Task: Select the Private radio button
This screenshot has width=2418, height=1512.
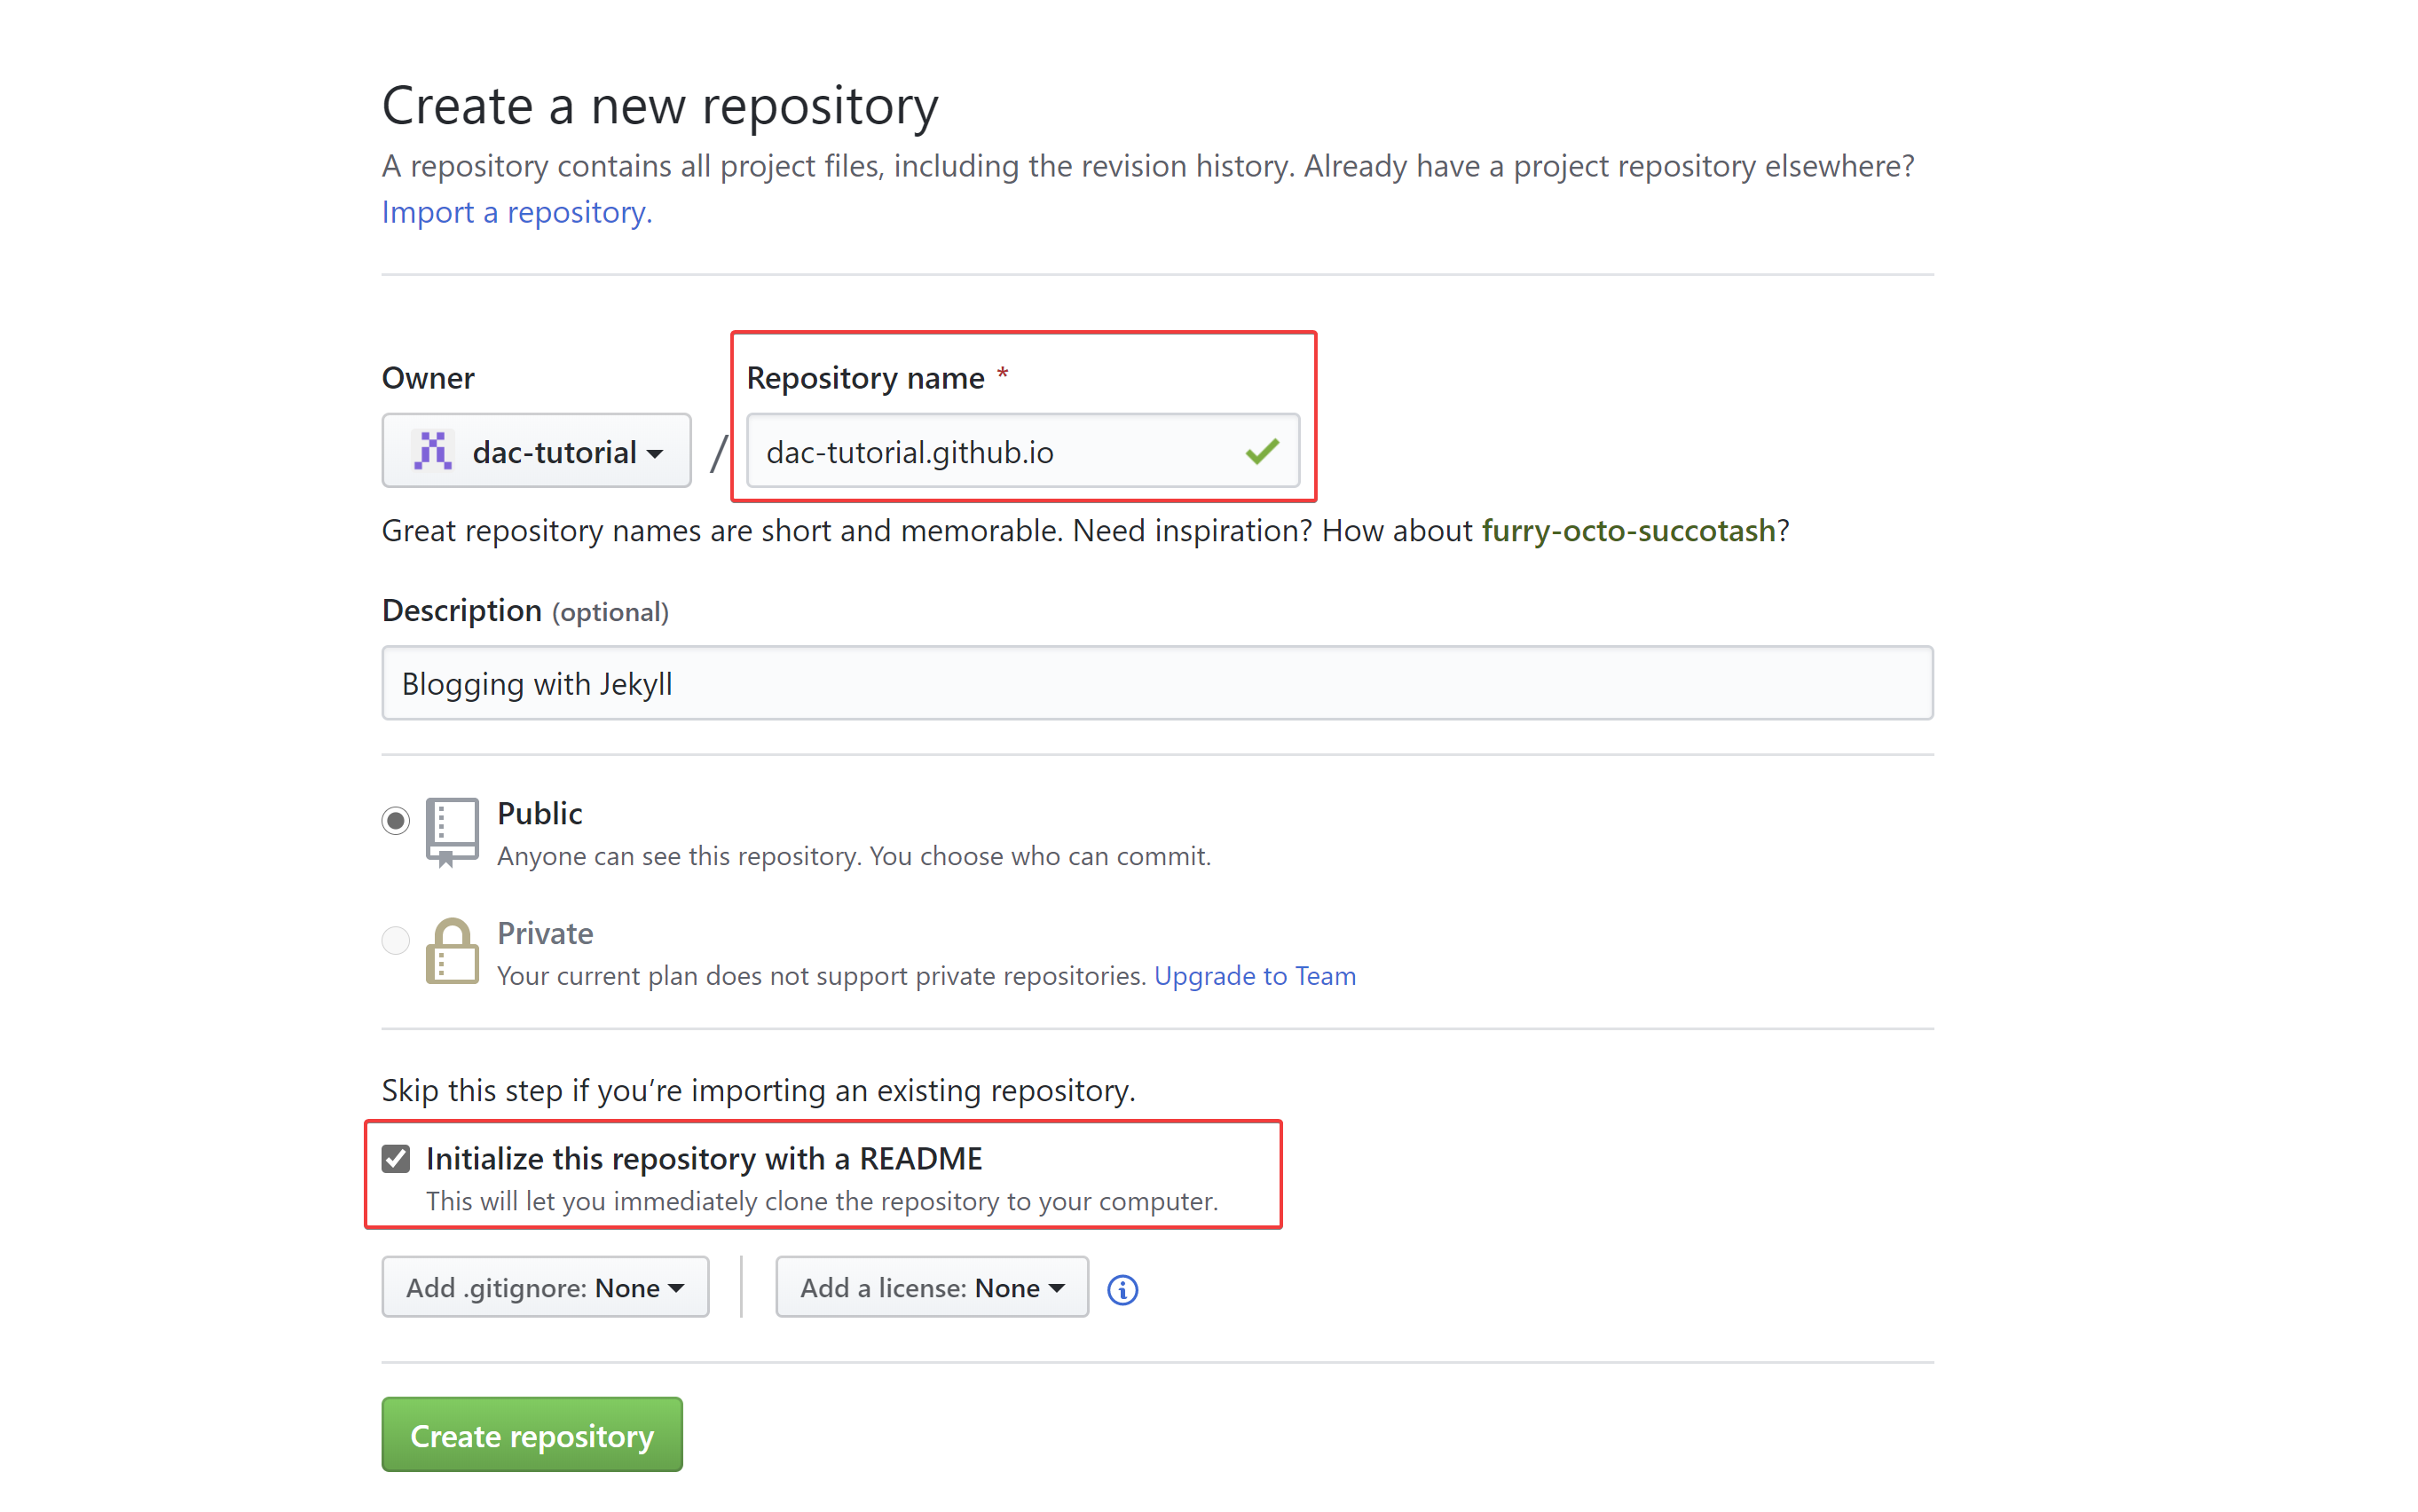Action: point(396,940)
